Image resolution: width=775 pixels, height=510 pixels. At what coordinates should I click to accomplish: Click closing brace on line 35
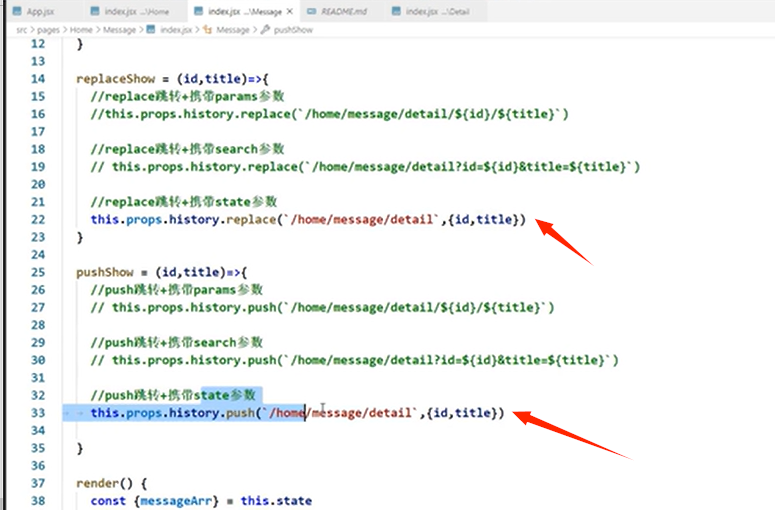80,448
